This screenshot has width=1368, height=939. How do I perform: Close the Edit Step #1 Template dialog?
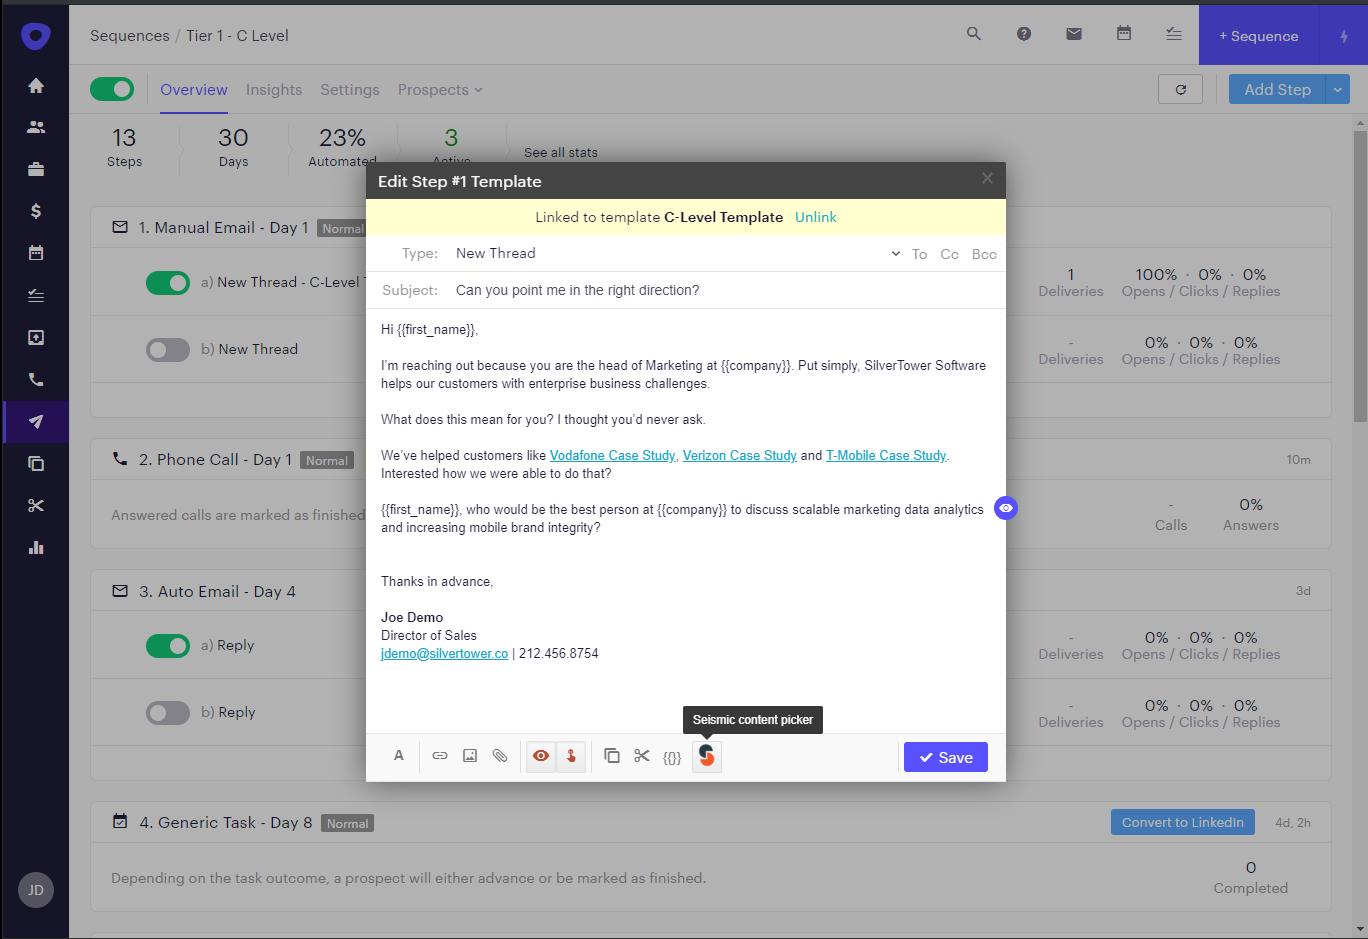coord(987,178)
